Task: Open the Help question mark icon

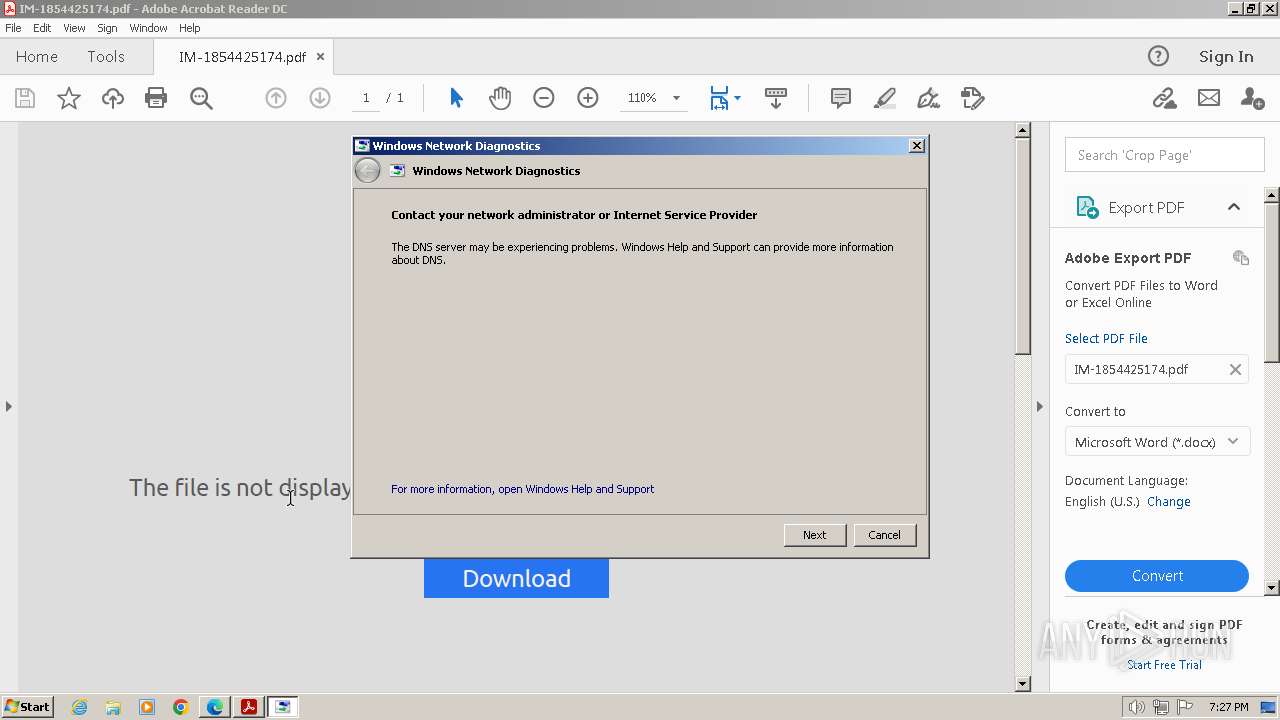Action: coord(1158,56)
